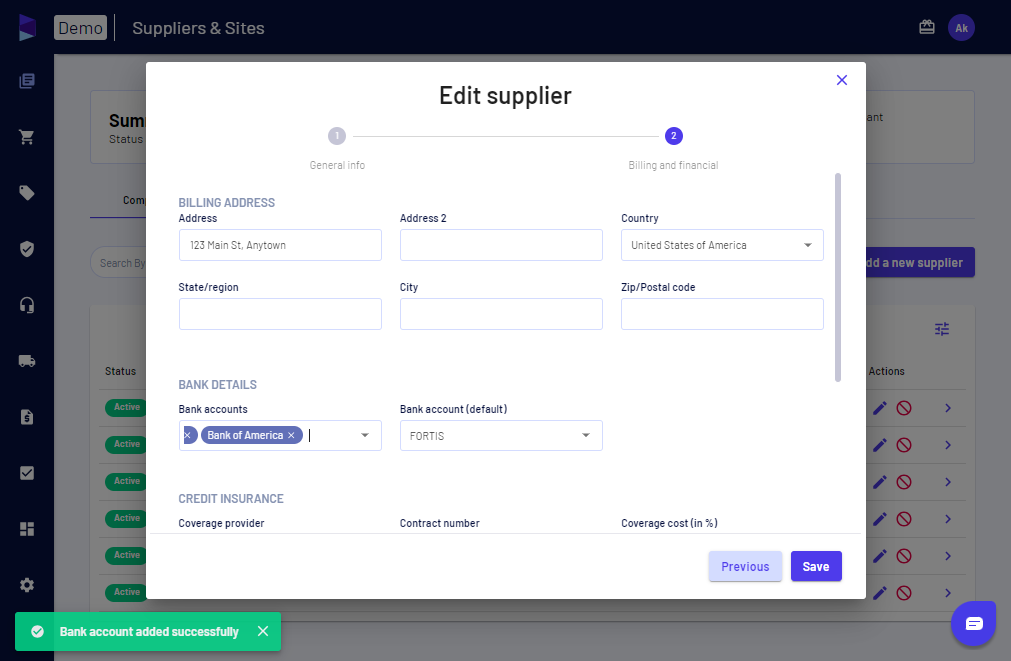1011x661 pixels.
Task: Click edit pencil in first supplier row
Action: [x=879, y=408]
